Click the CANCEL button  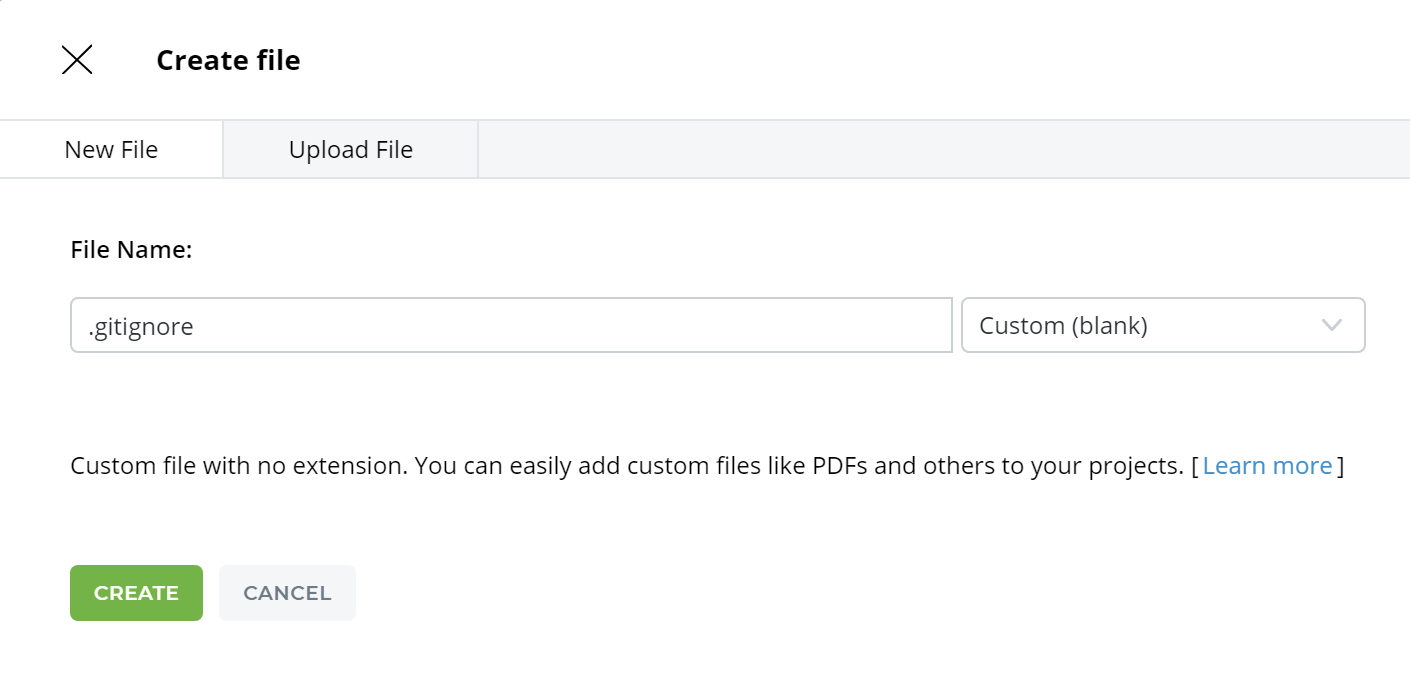[287, 593]
